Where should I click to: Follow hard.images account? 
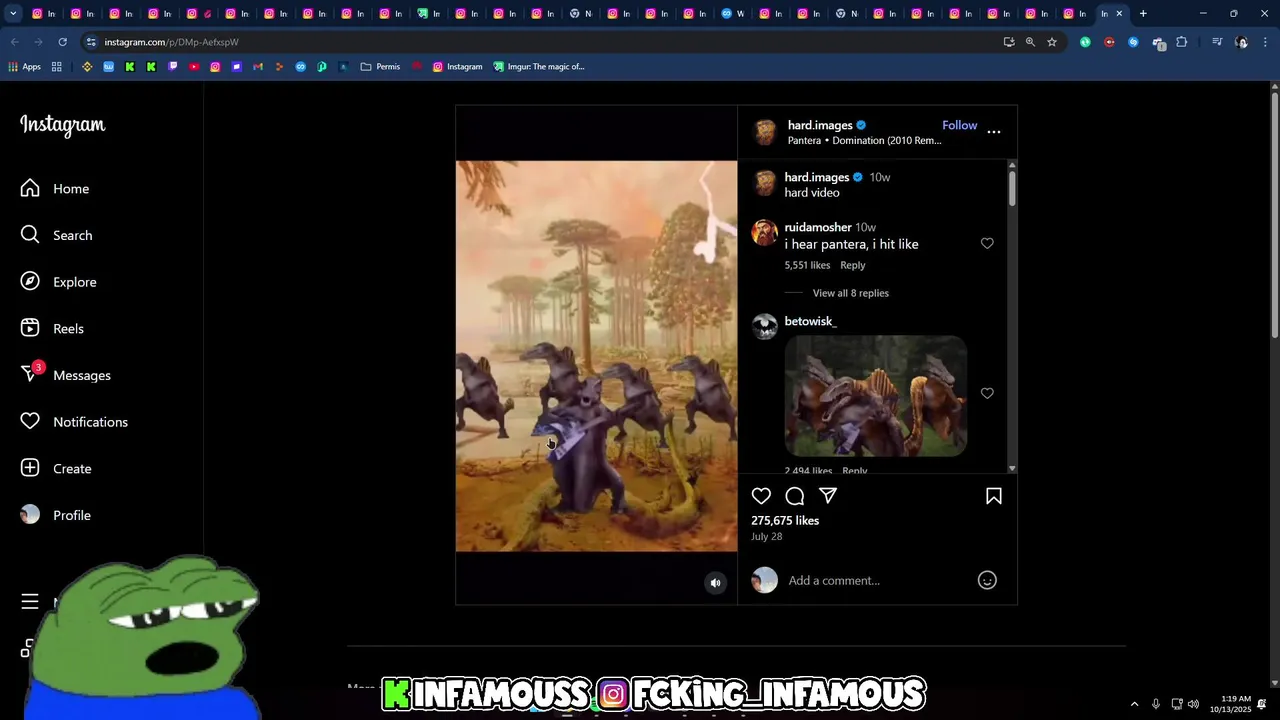pos(959,125)
